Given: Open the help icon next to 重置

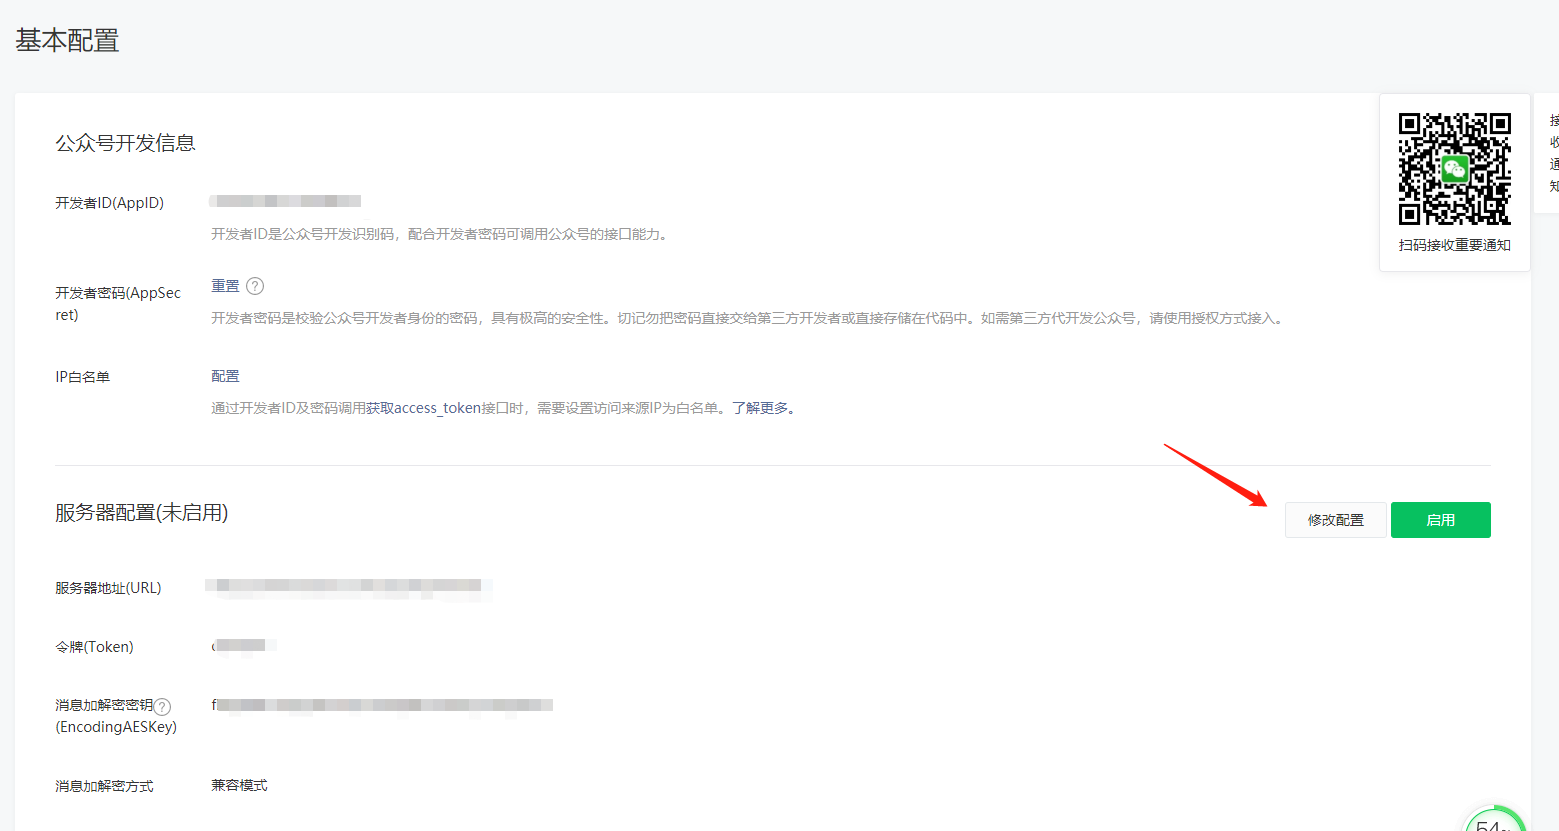Looking at the screenshot, I should 255,286.
